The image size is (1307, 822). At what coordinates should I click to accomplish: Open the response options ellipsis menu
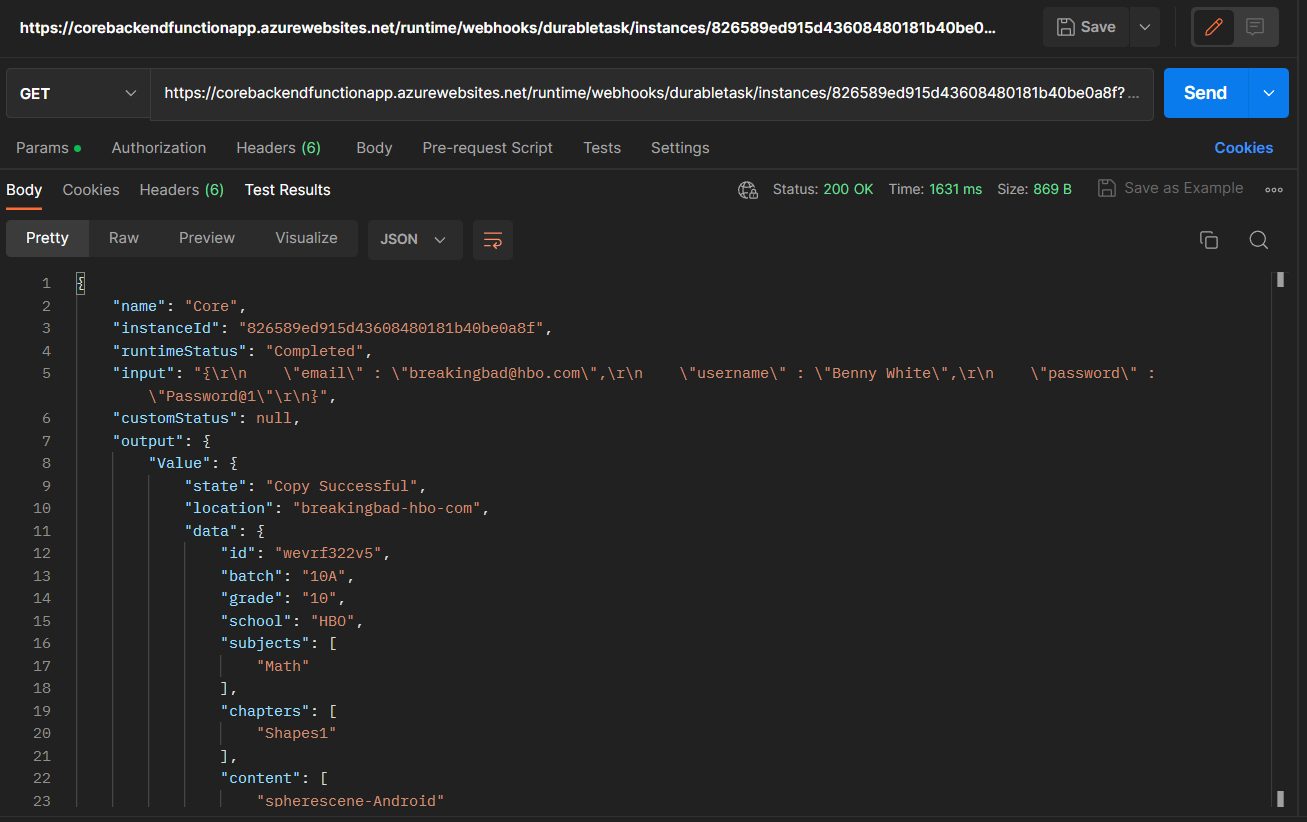[1274, 188]
